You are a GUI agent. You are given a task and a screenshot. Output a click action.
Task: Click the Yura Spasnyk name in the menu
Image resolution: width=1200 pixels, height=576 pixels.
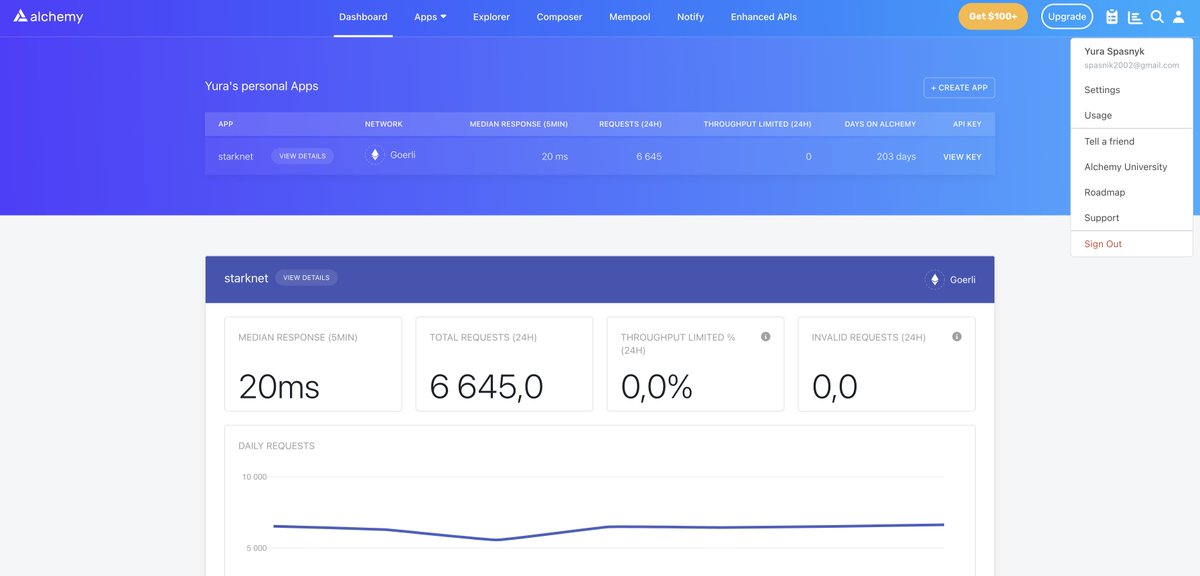point(1114,51)
